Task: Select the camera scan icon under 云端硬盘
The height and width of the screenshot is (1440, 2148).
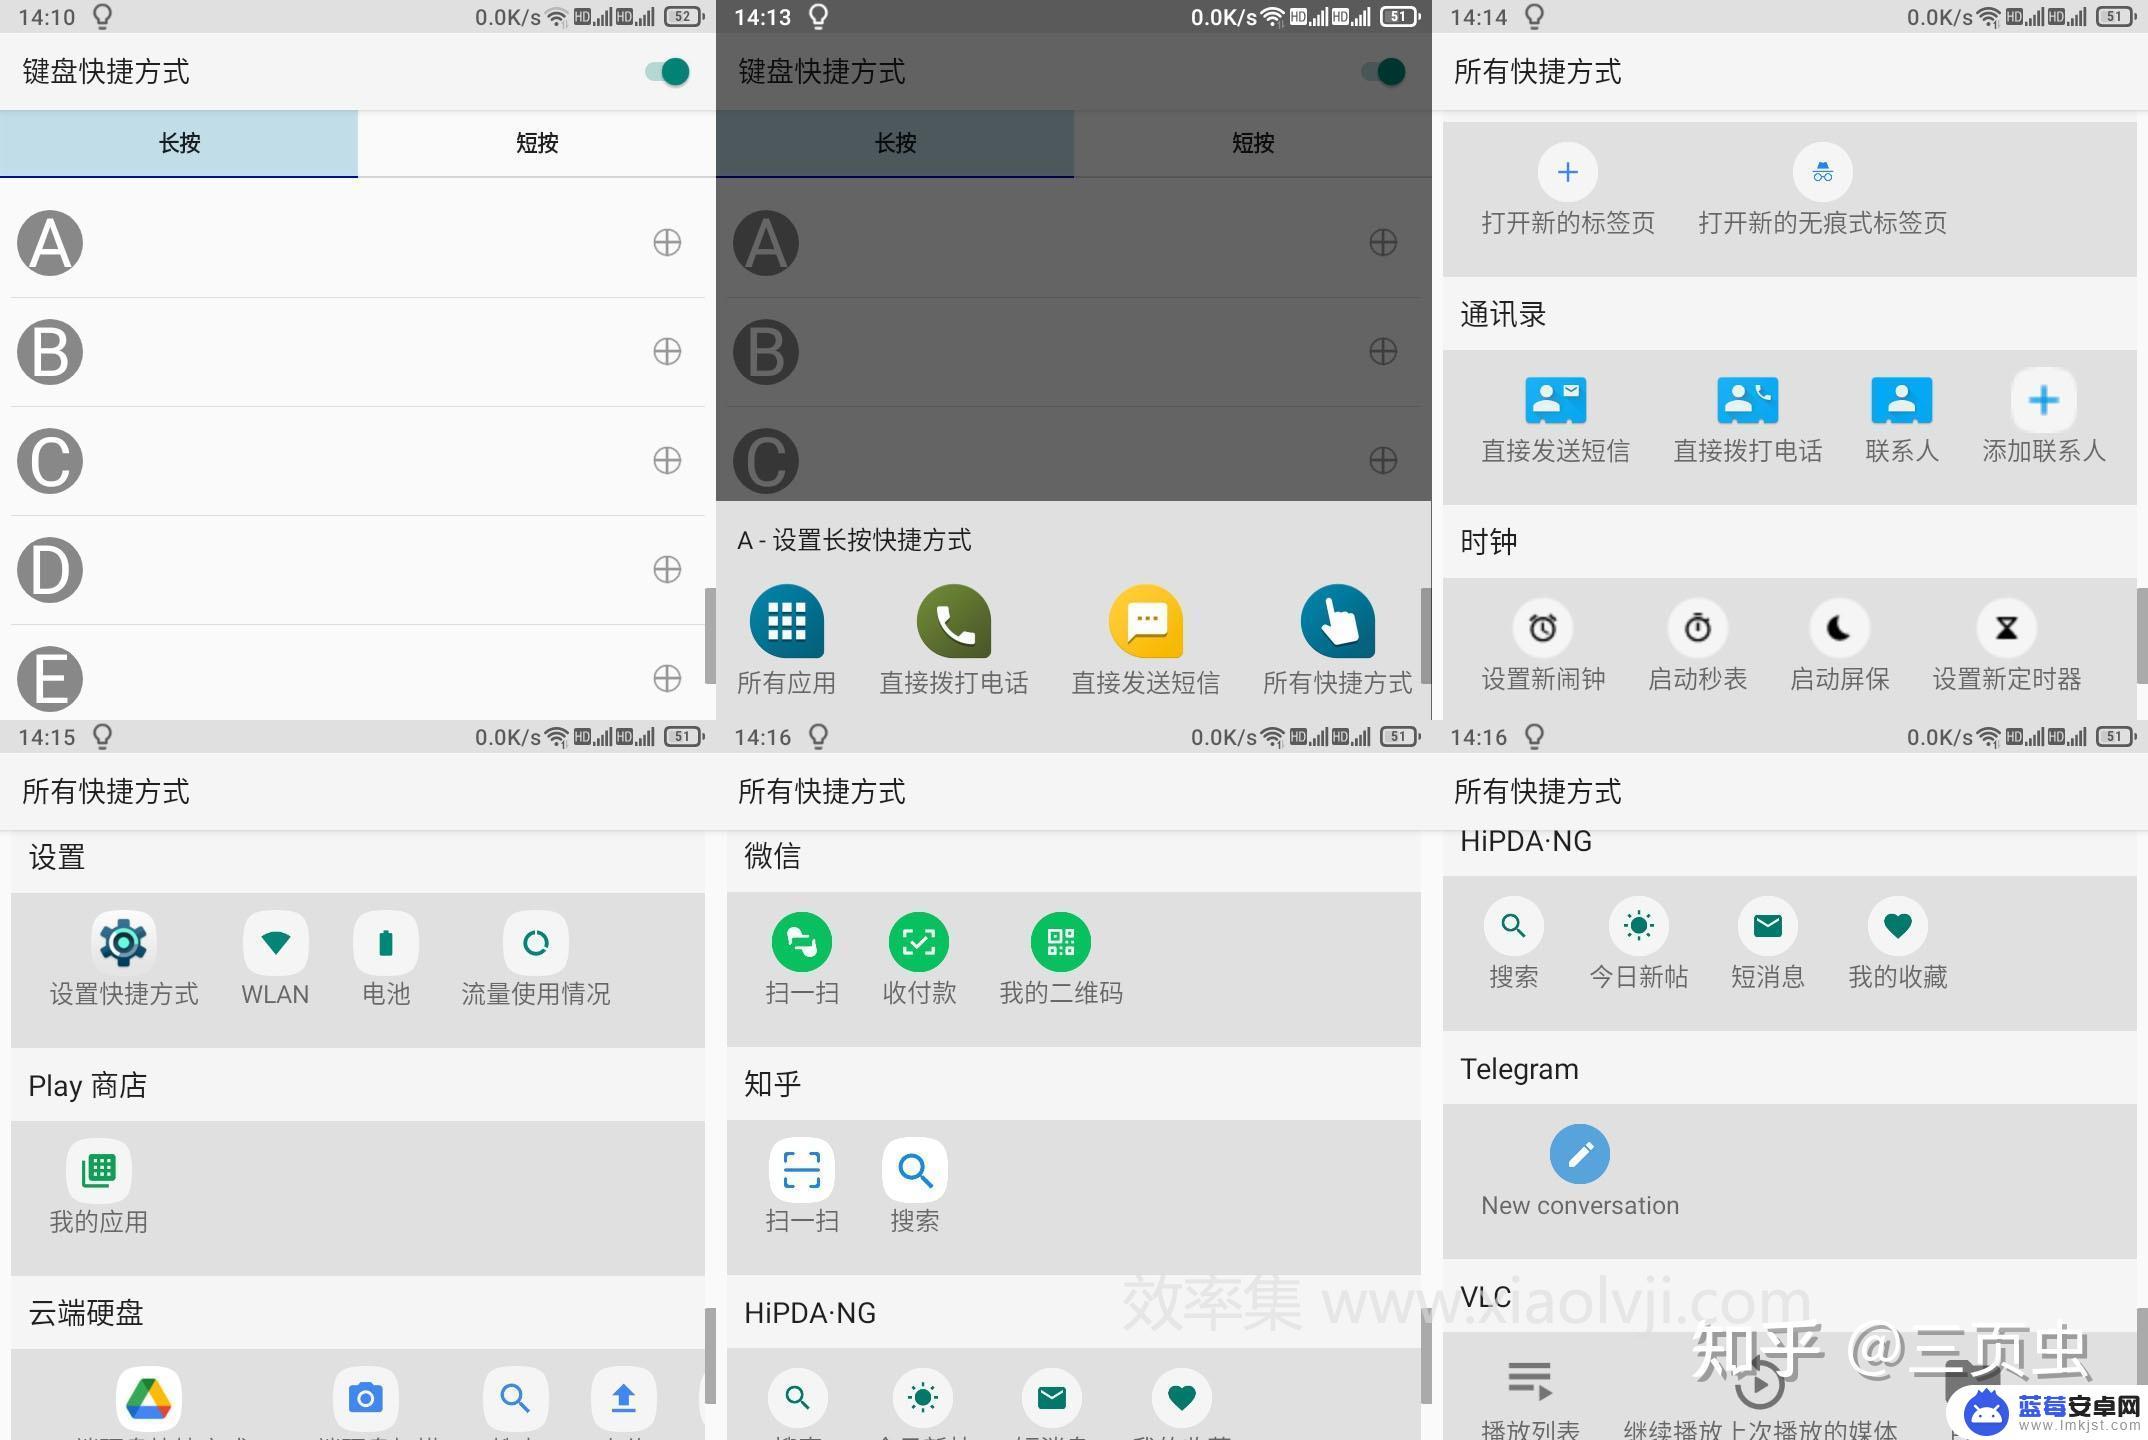Action: click(x=365, y=1398)
